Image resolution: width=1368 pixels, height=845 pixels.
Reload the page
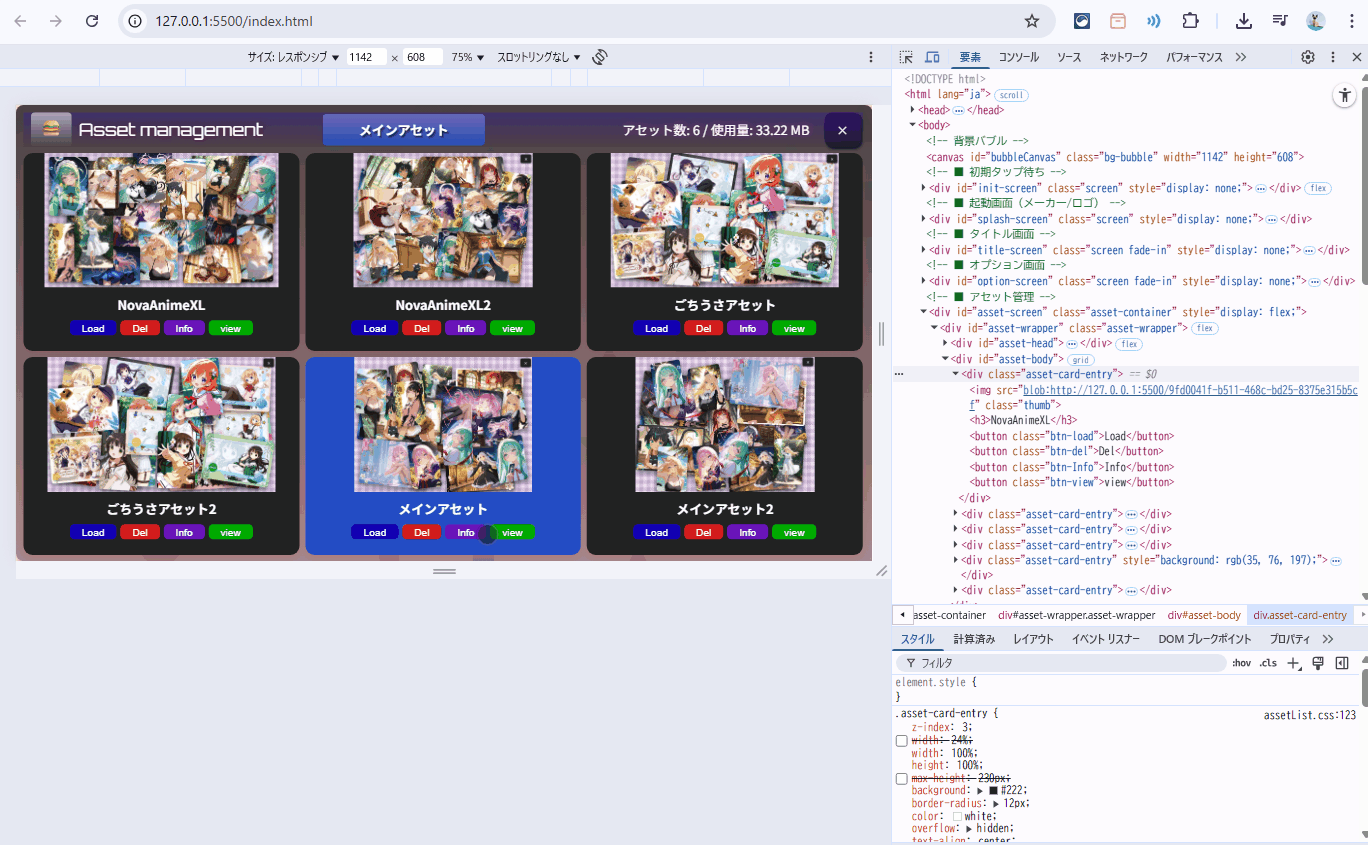coord(92,21)
